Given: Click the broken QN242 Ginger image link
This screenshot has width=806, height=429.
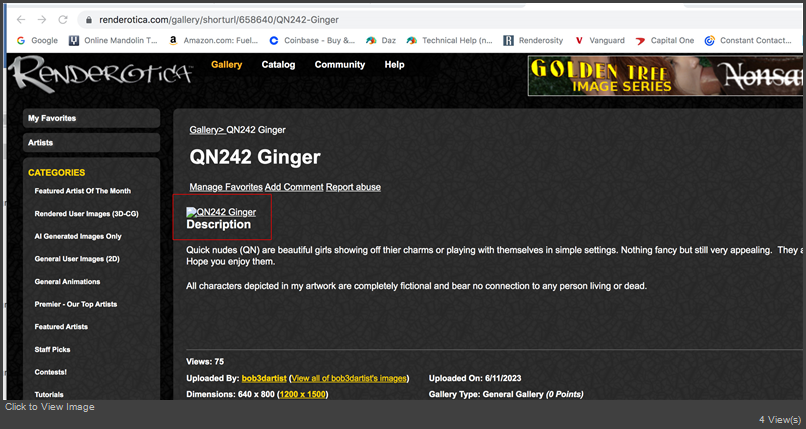Looking at the screenshot, I should click(x=221, y=212).
